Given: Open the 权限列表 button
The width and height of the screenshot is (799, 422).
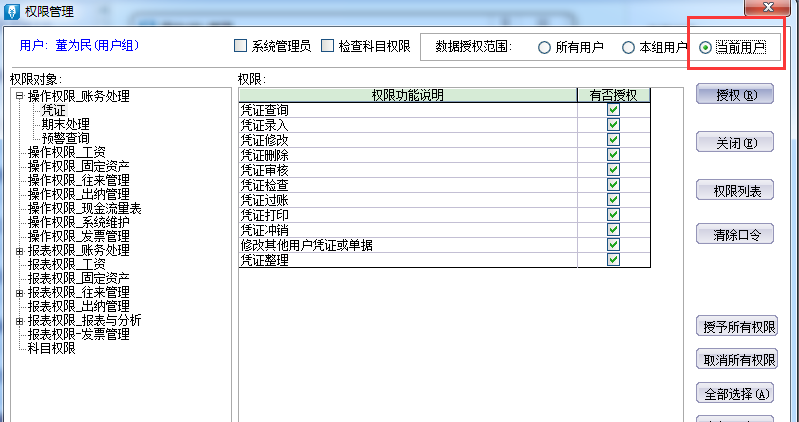Looking at the screenshot, I should [735, 191].
